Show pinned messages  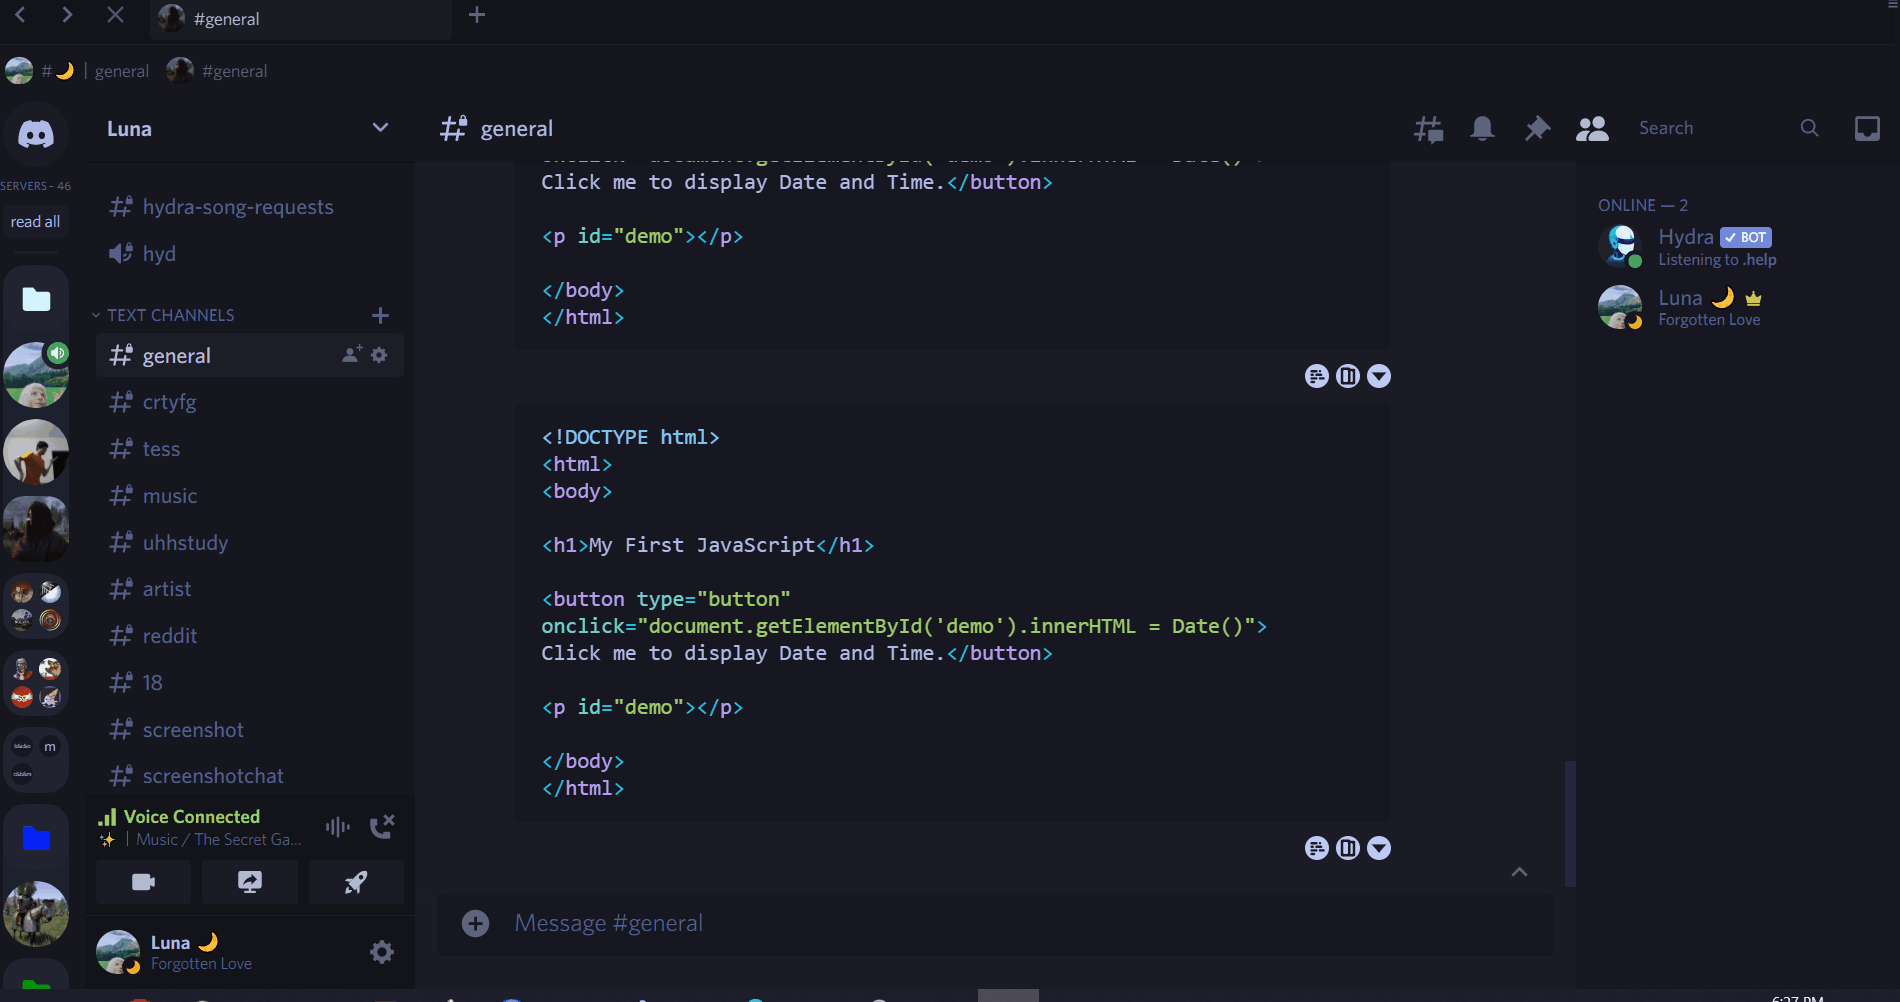[x=1537, y=128]
